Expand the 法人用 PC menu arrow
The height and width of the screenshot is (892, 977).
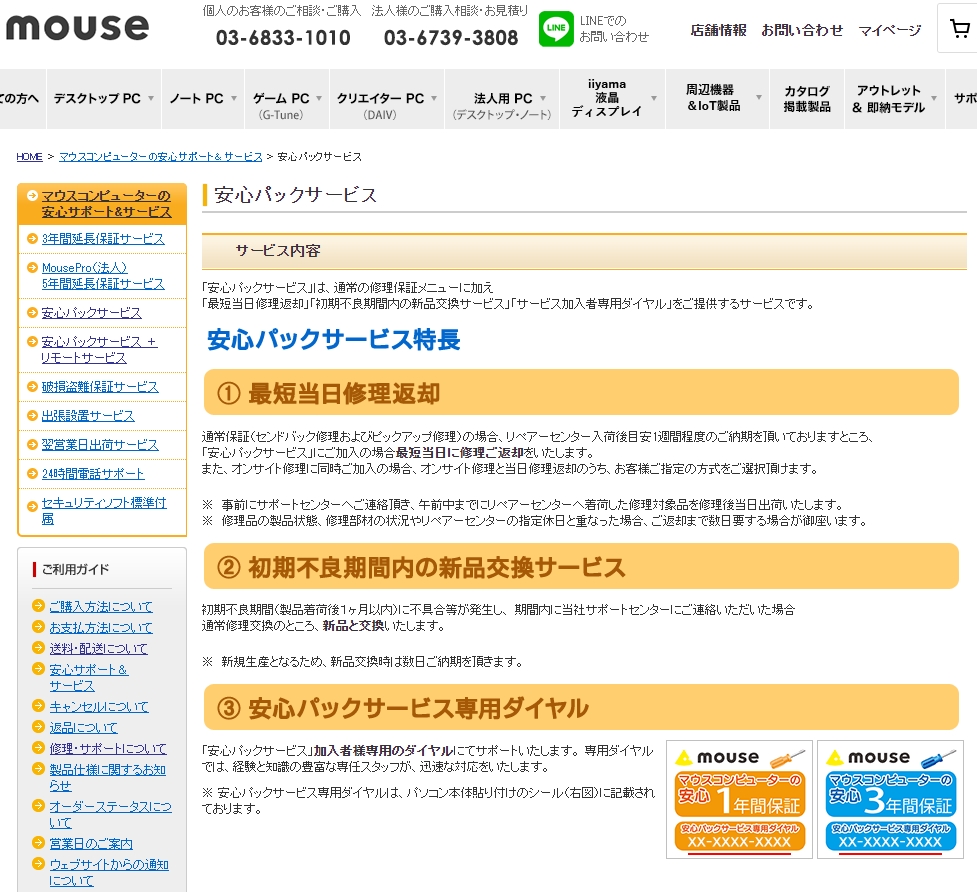coord(543,98)
